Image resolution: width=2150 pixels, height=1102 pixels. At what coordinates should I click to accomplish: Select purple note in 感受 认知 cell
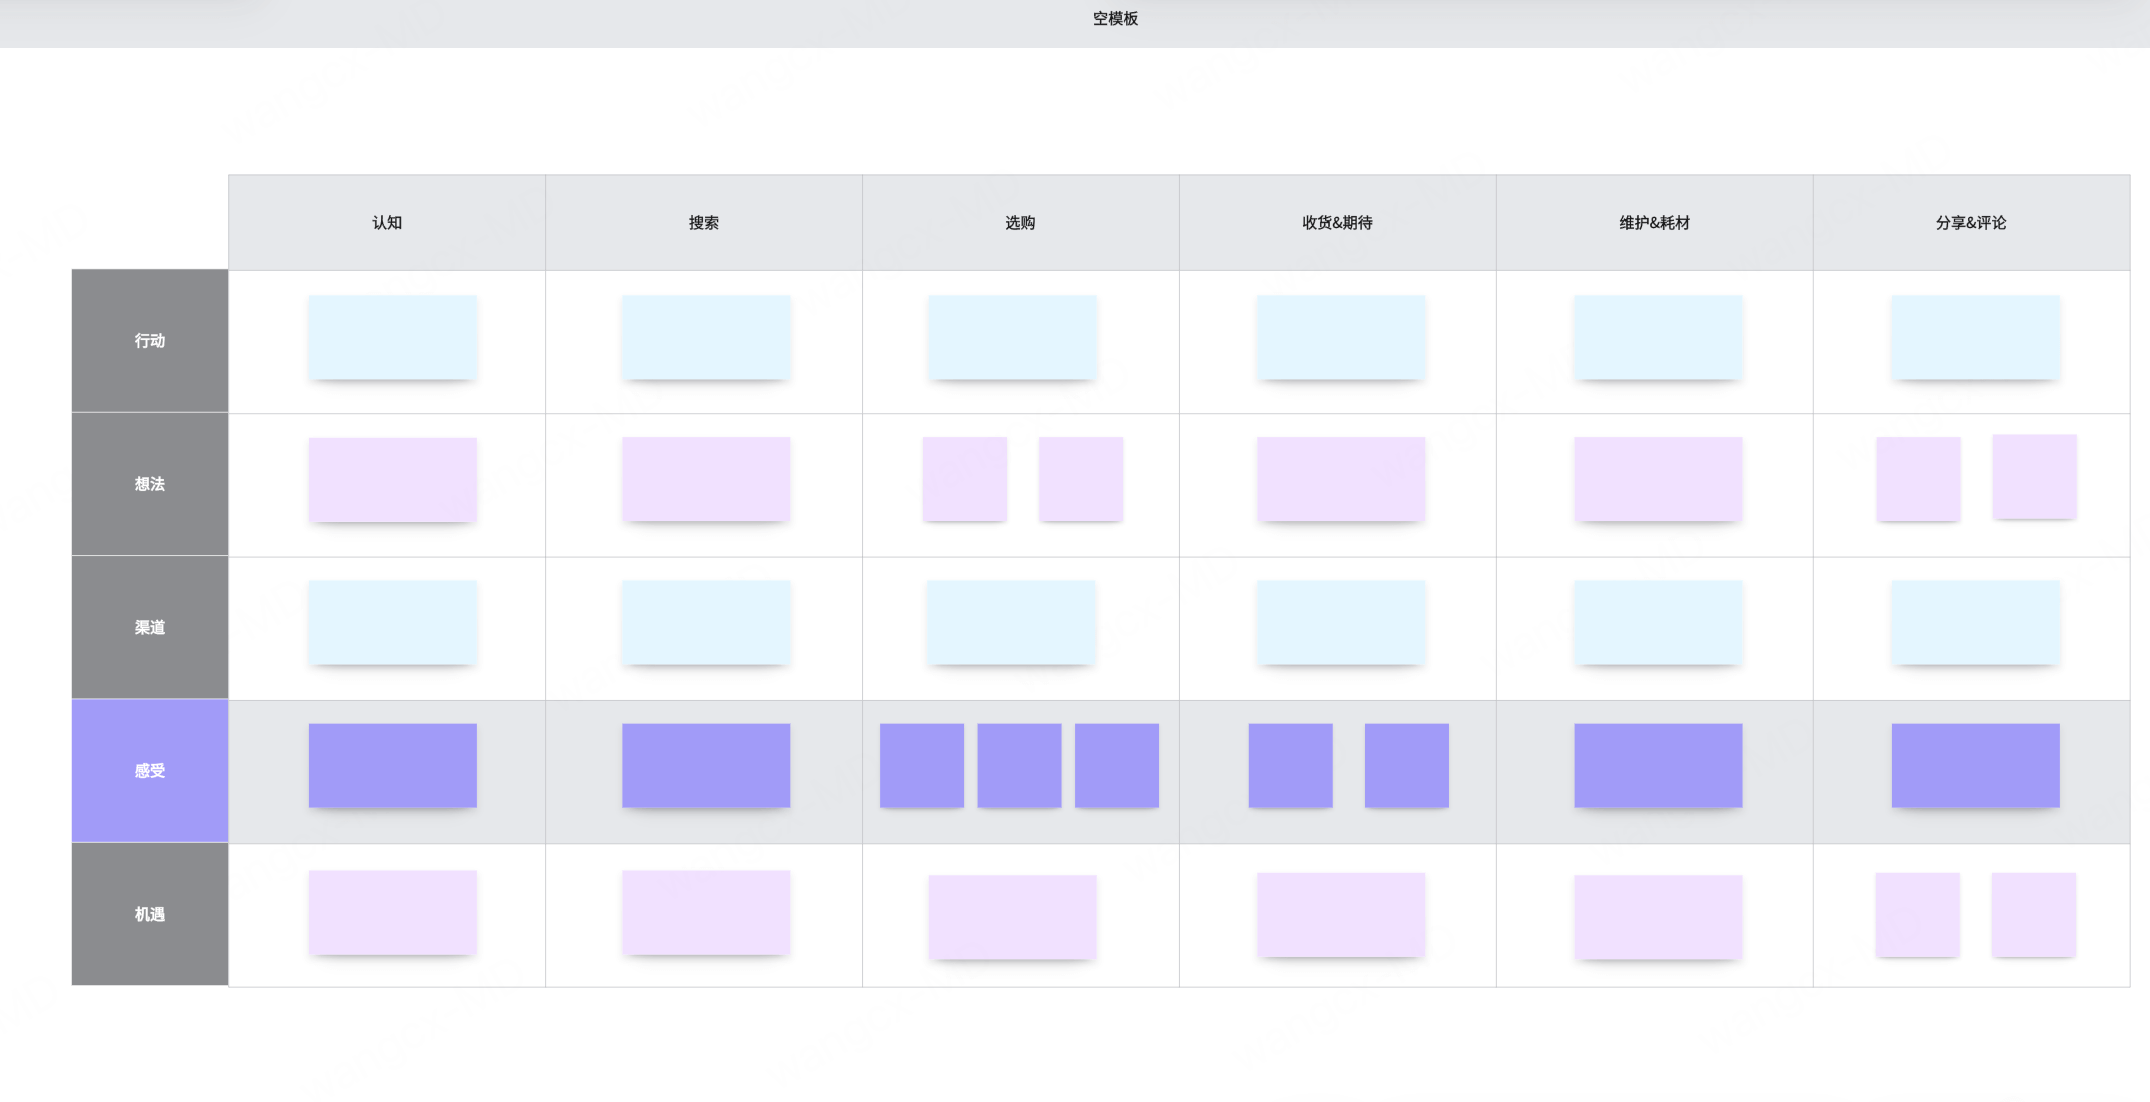click(x=392, y=765)
